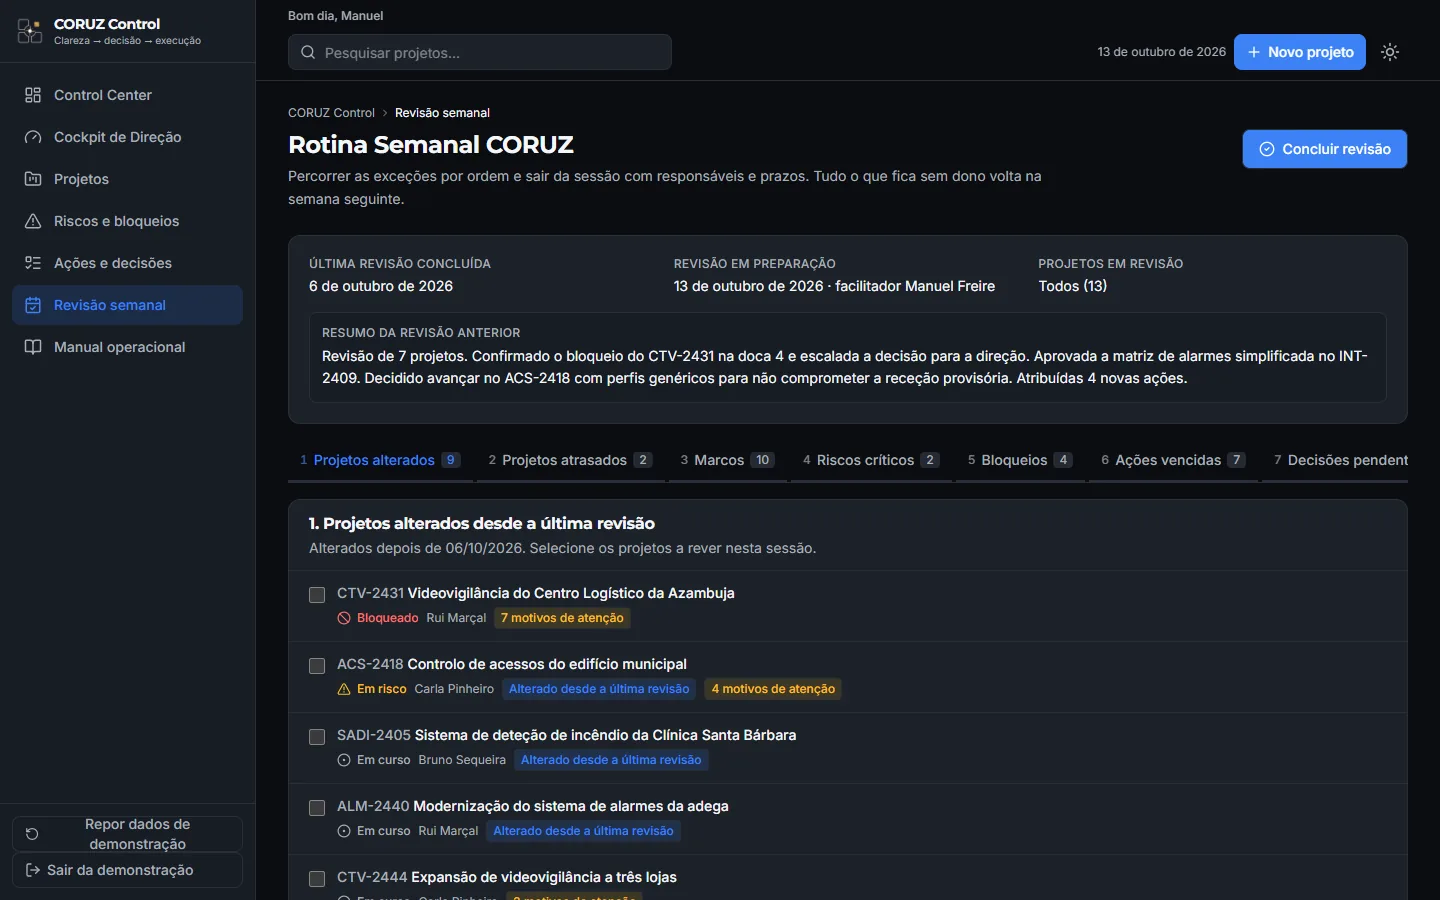1440x900 pixels.
Task: Click the Bloqueado status icon for CTV-2431
Action: click(344, 618)
